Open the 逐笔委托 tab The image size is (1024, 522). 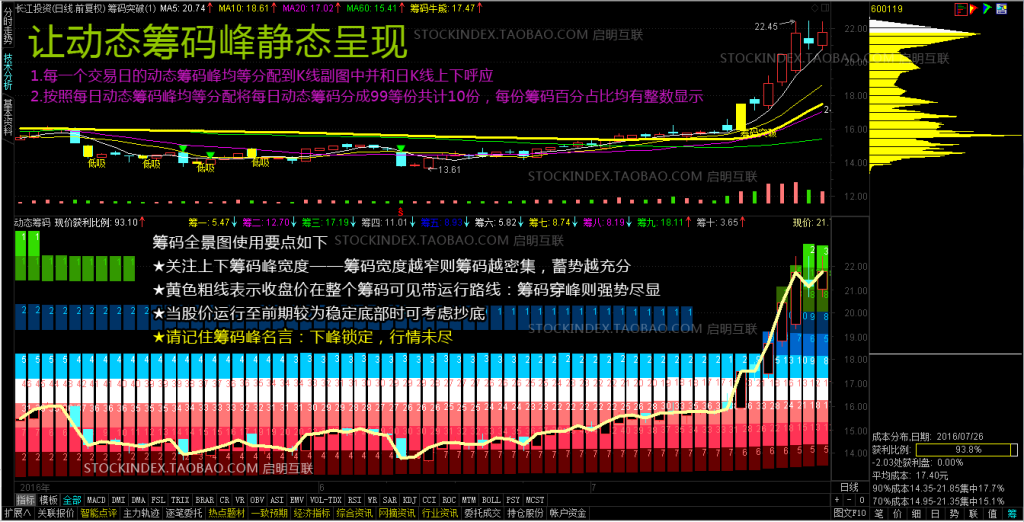point(184,514)
